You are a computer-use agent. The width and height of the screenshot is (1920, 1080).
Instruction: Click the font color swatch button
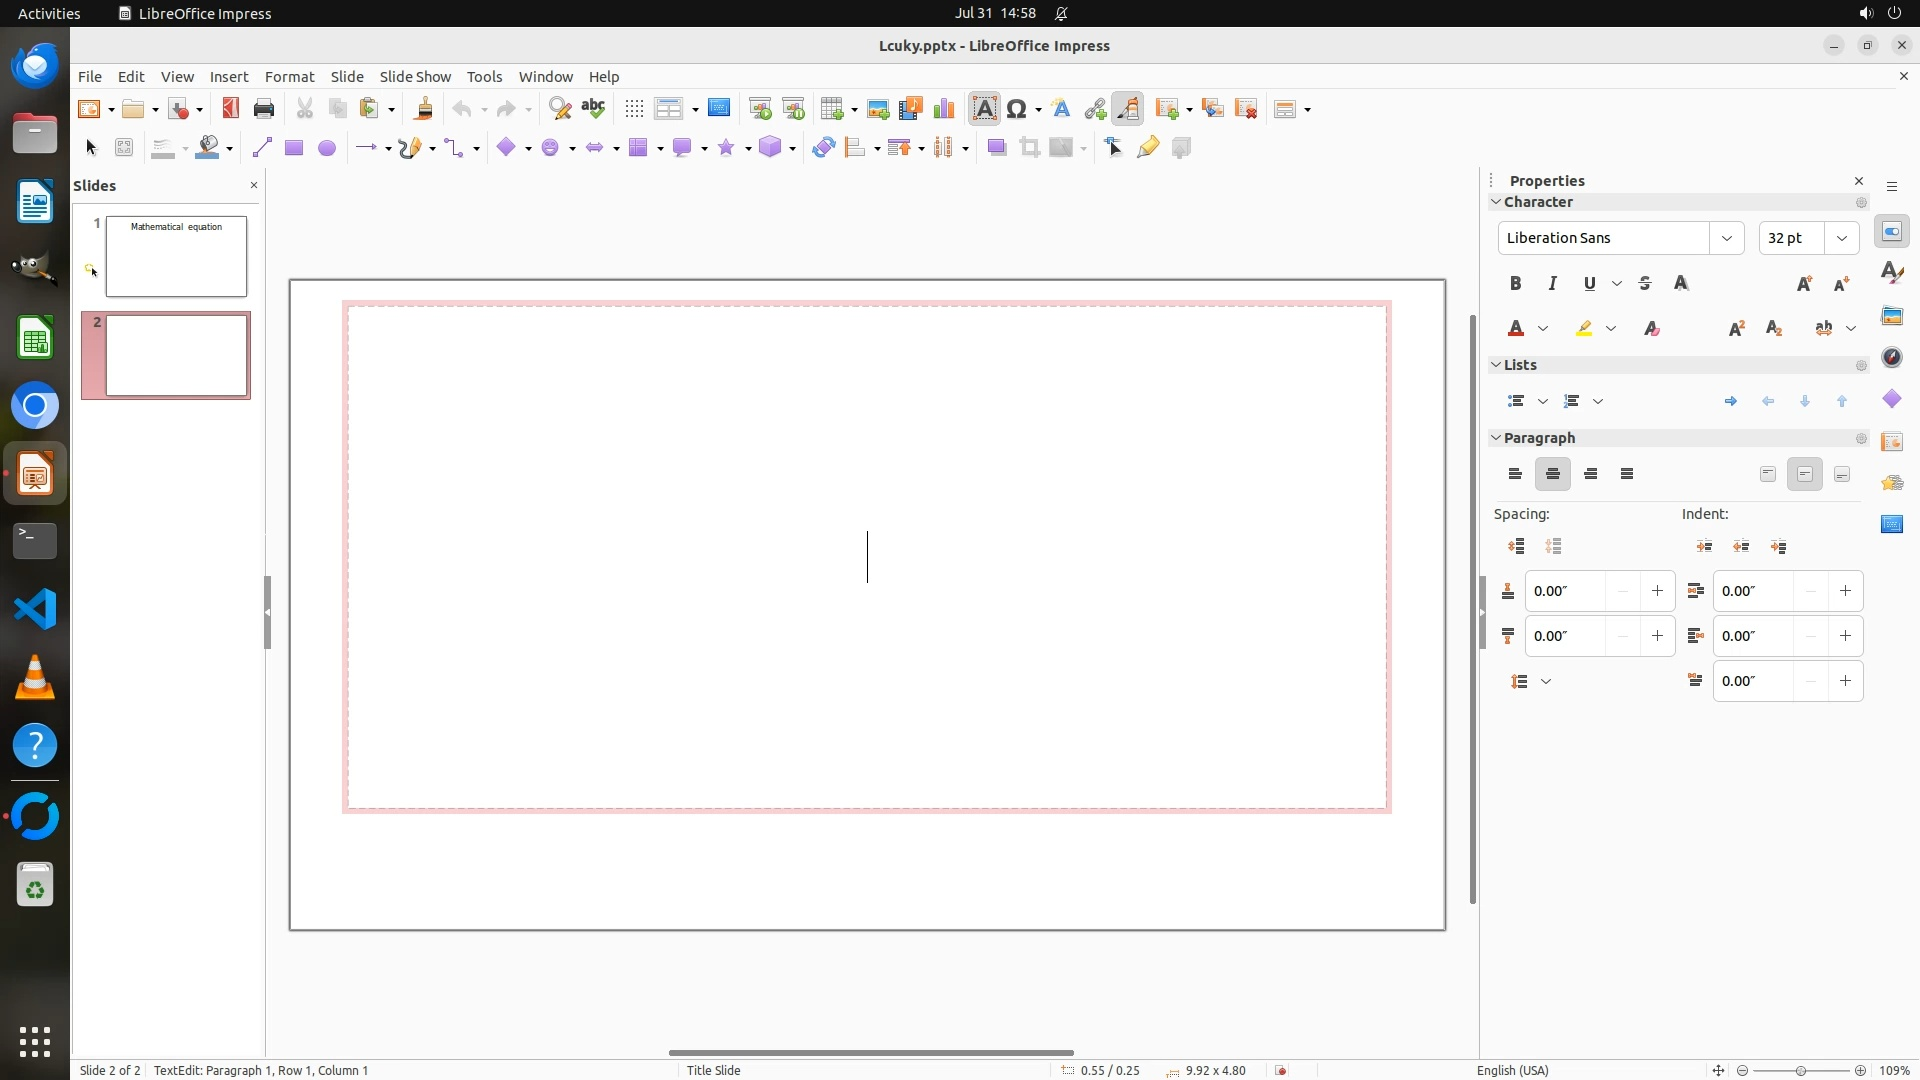[1516, 329]
